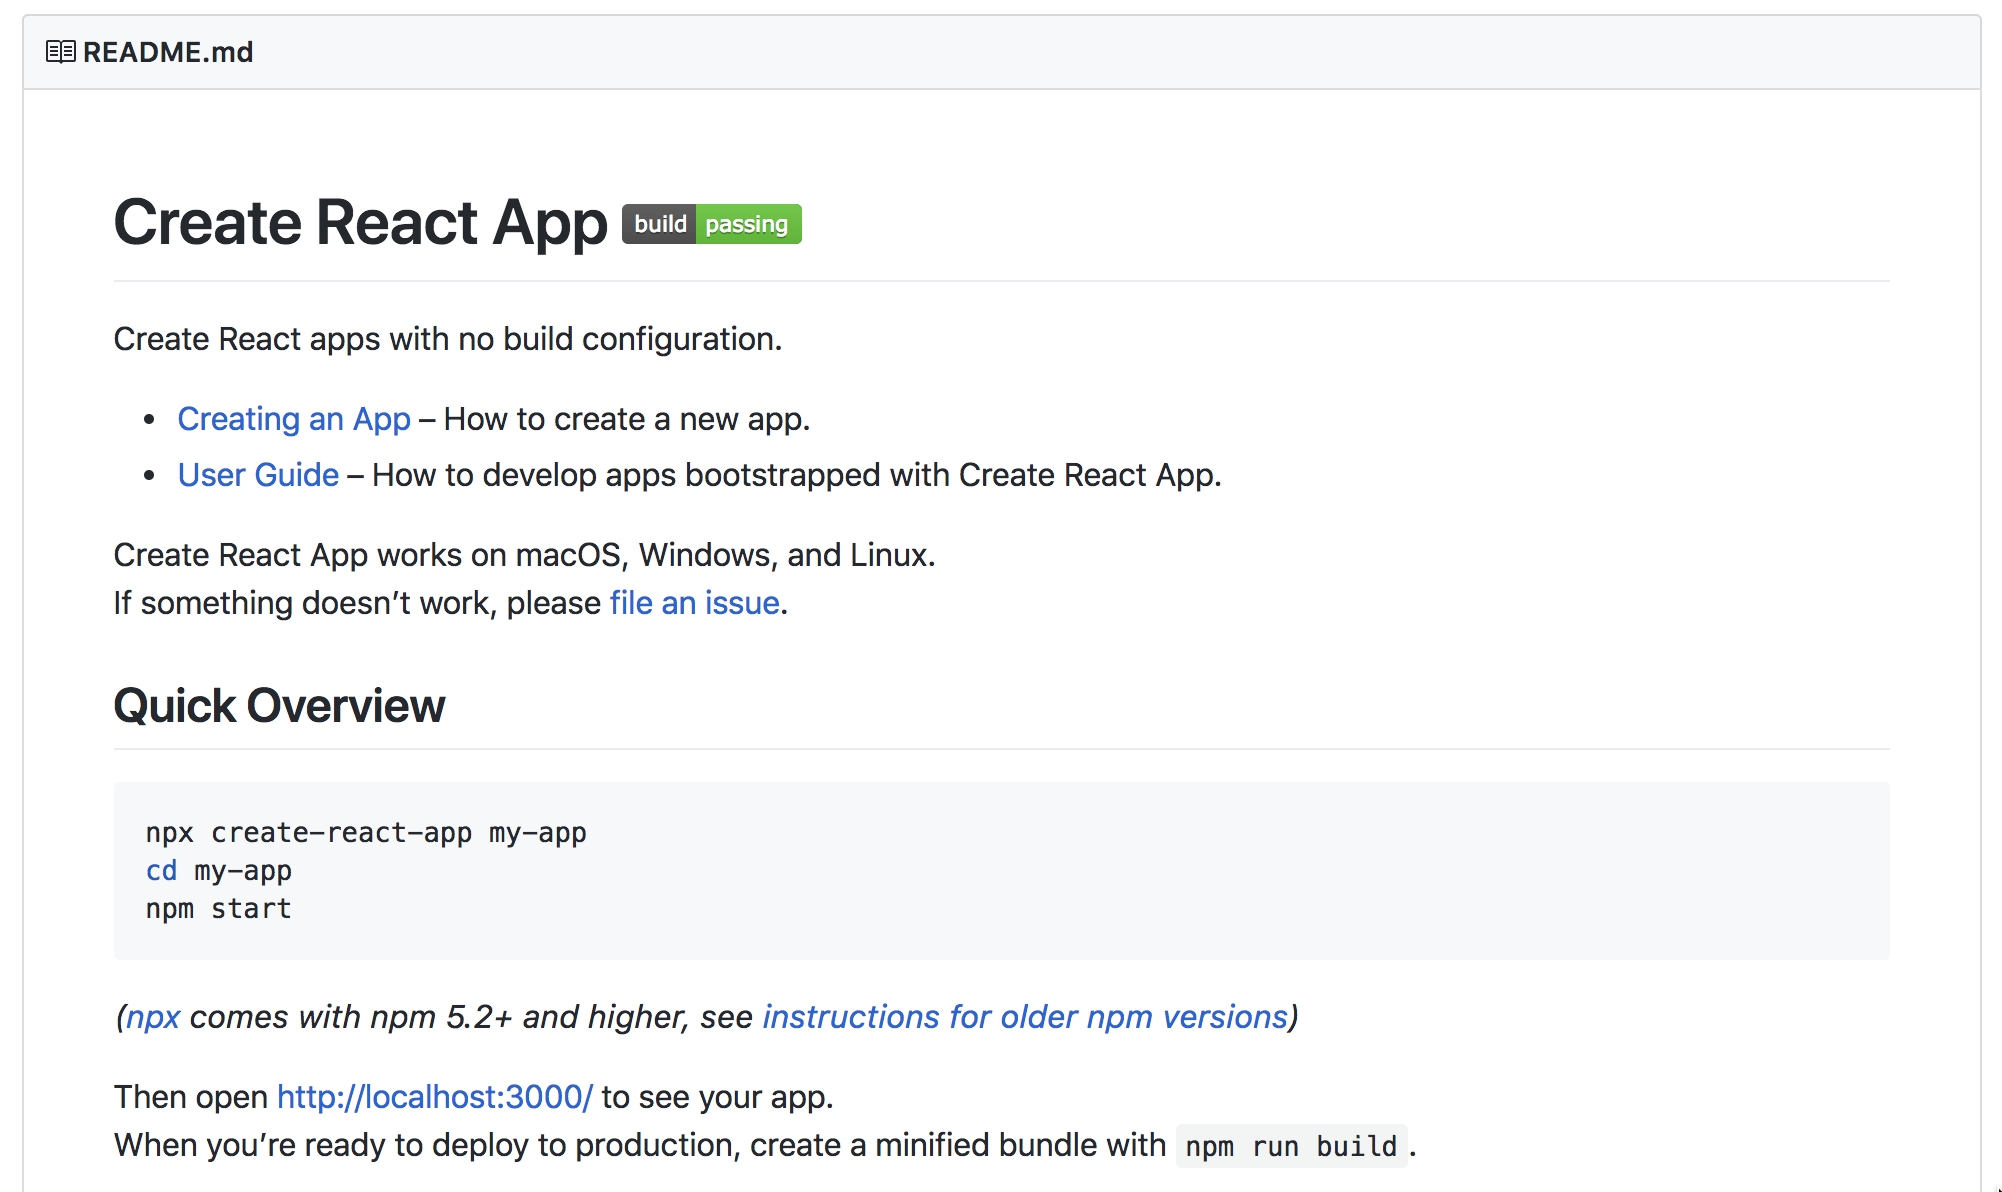This screenshot has width=2002, height=1192.
Task: Click the inline npm run build code
Action: [x=1291, y=1146]
